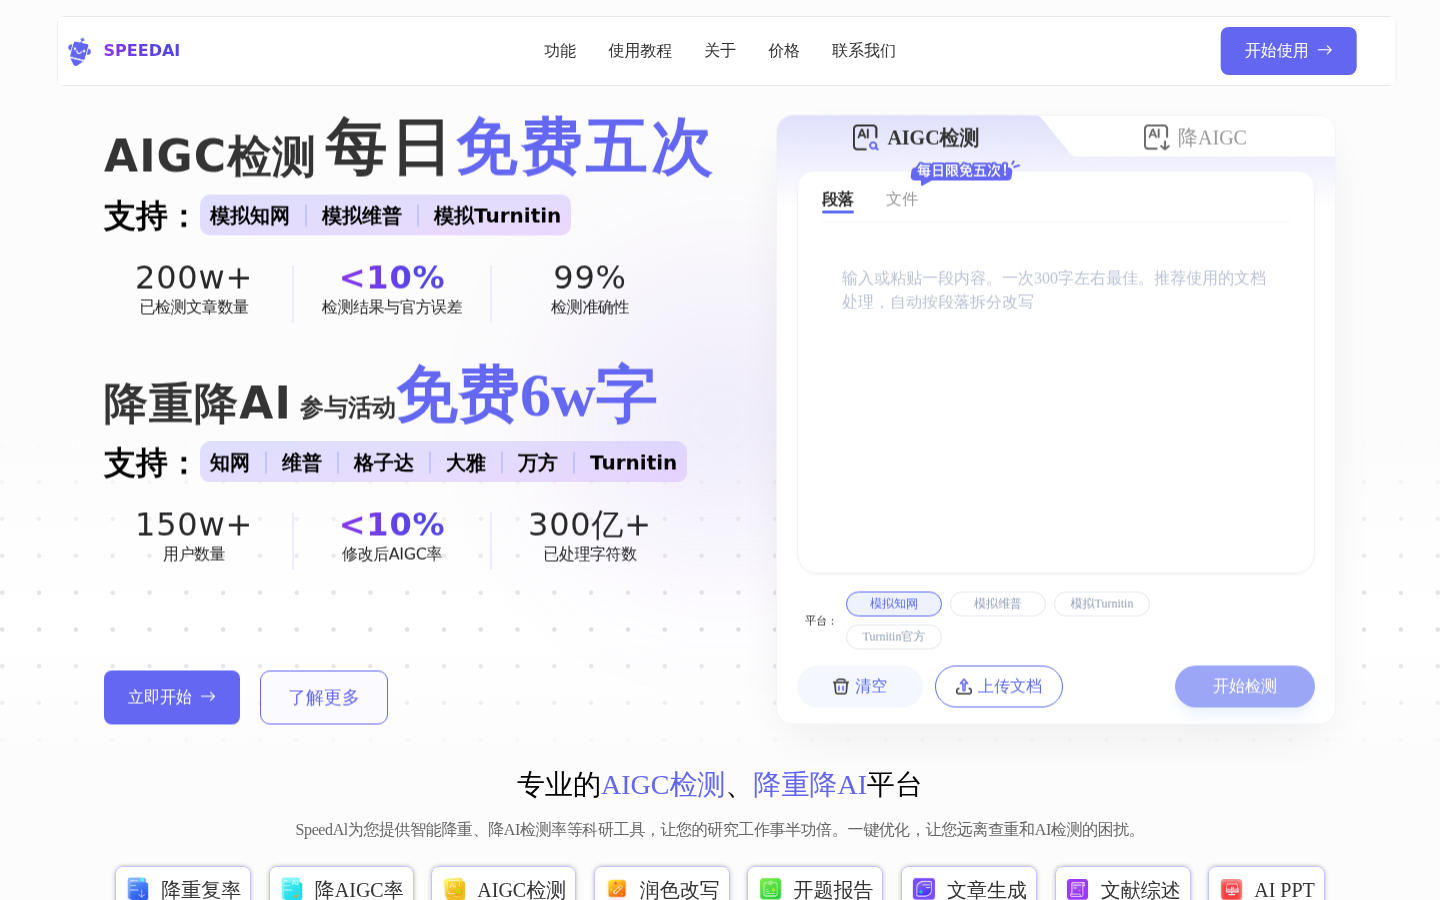Open the 文献综述 feature icon
Viewport: 1440px width, 900px height.
click(1078, 889)
